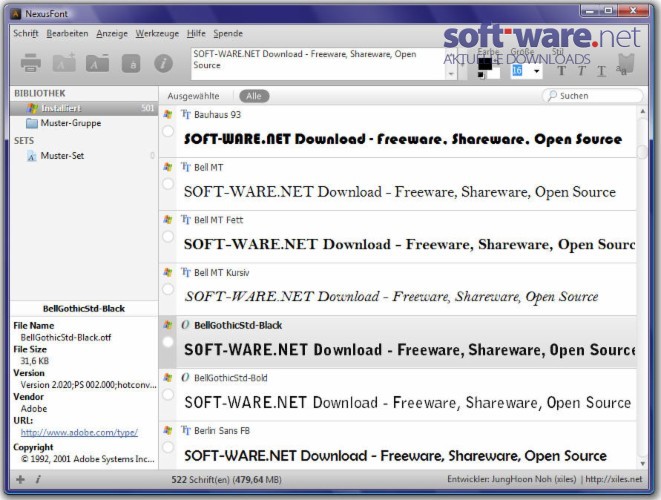Toggle underline style T button
Screen dimensions: 661x500
click(602, 71)
